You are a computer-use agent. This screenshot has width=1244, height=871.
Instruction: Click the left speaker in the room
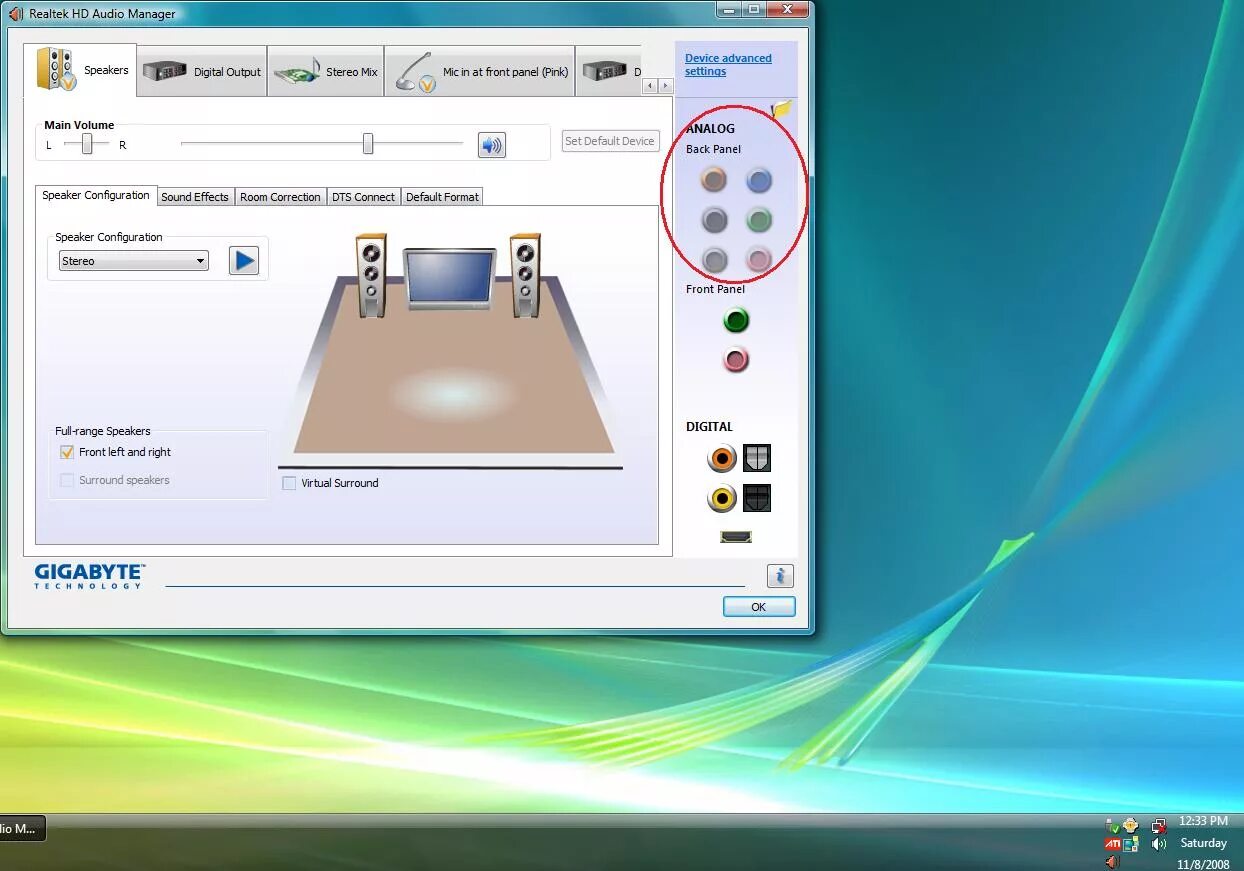point(372,276)
